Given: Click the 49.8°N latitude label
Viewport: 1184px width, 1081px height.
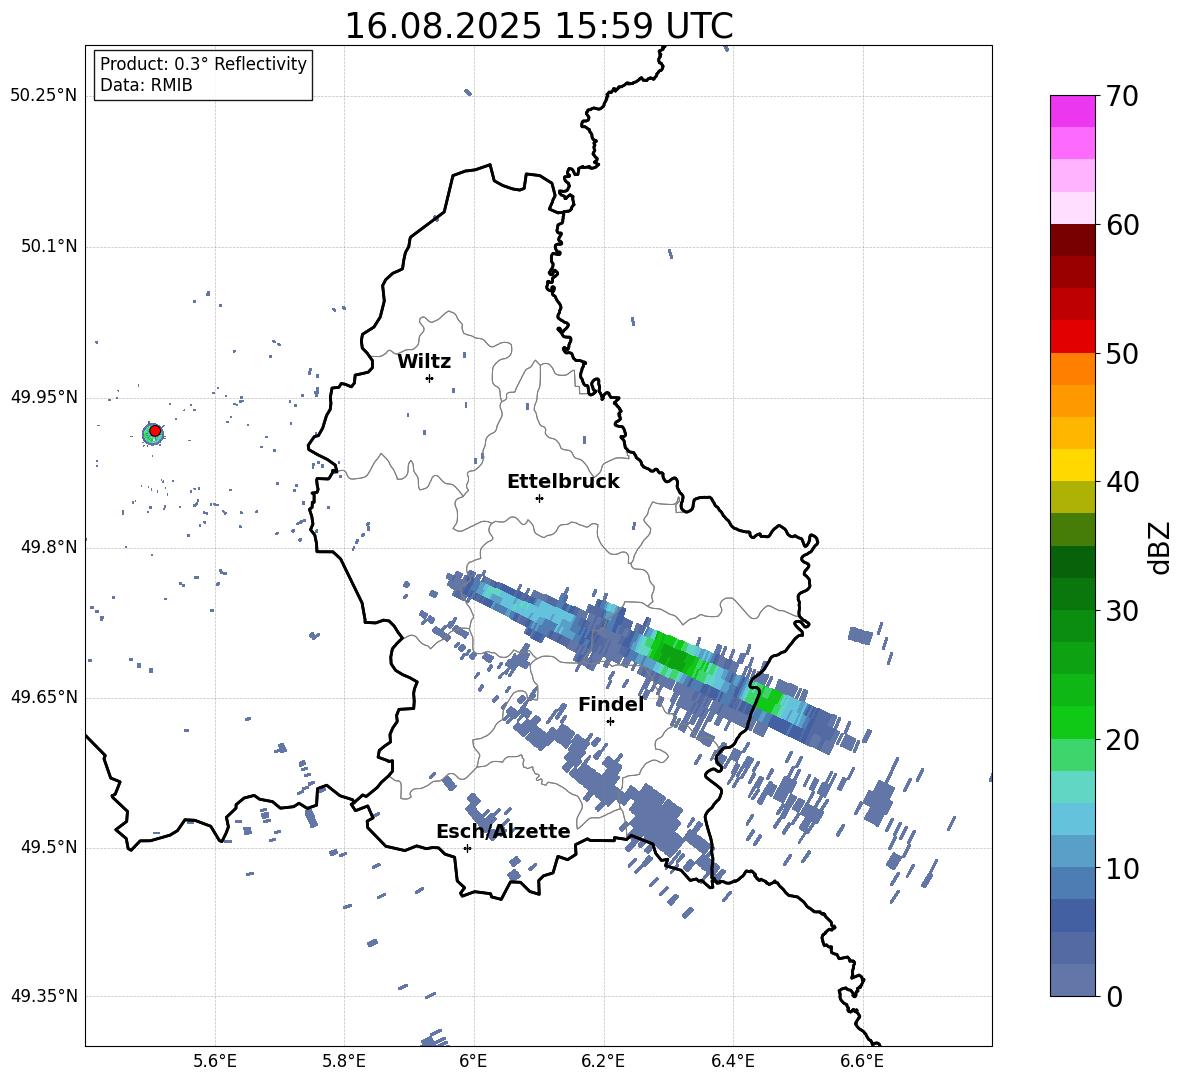Looking at the screenshot, I should tap(49, 547).
